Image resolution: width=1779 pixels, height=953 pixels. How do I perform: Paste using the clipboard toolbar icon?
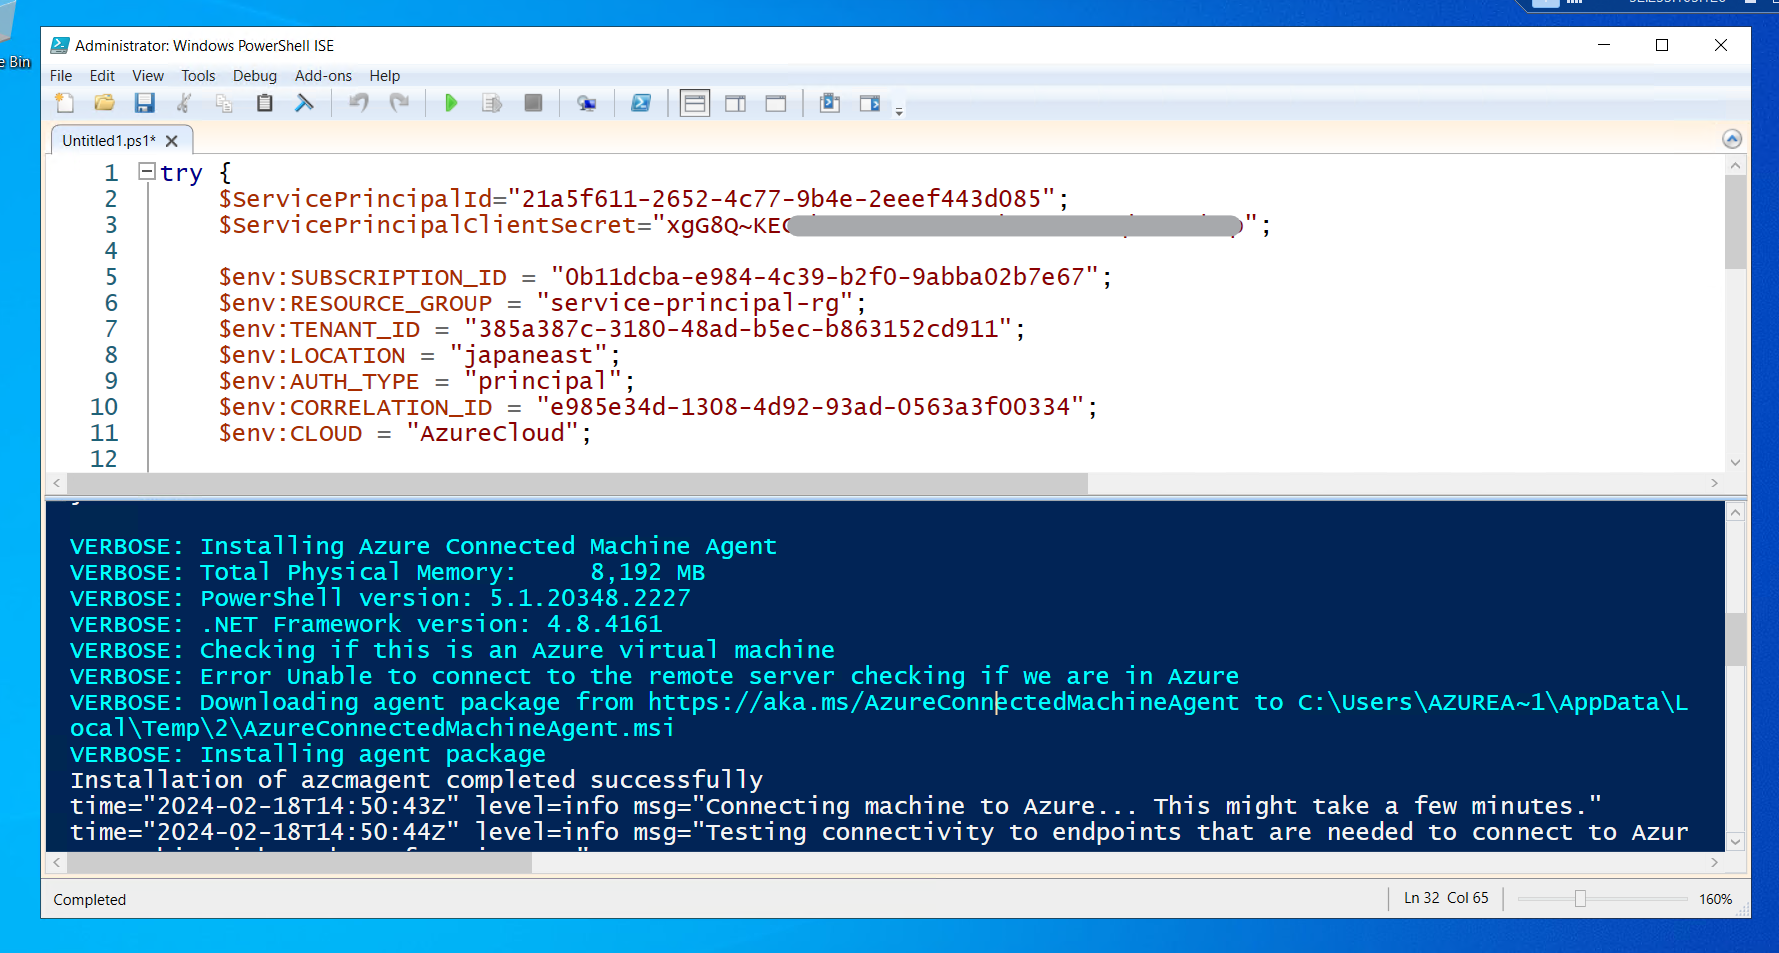coord(265,103)
